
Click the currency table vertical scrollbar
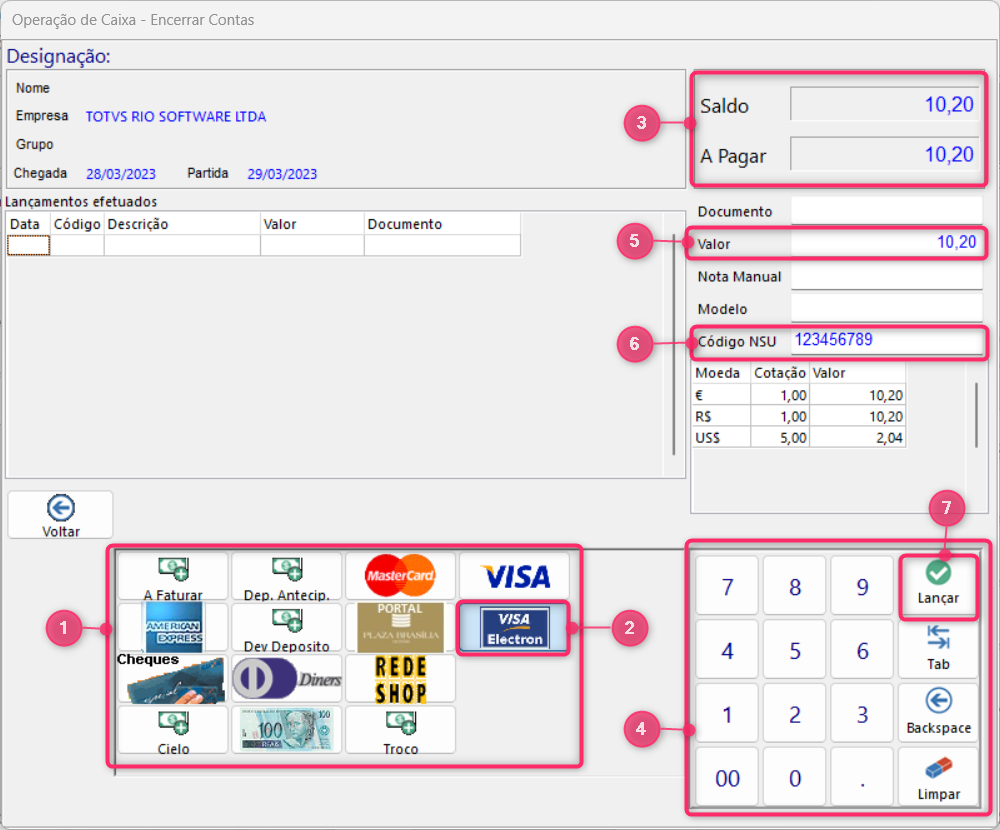click(976, 415)
